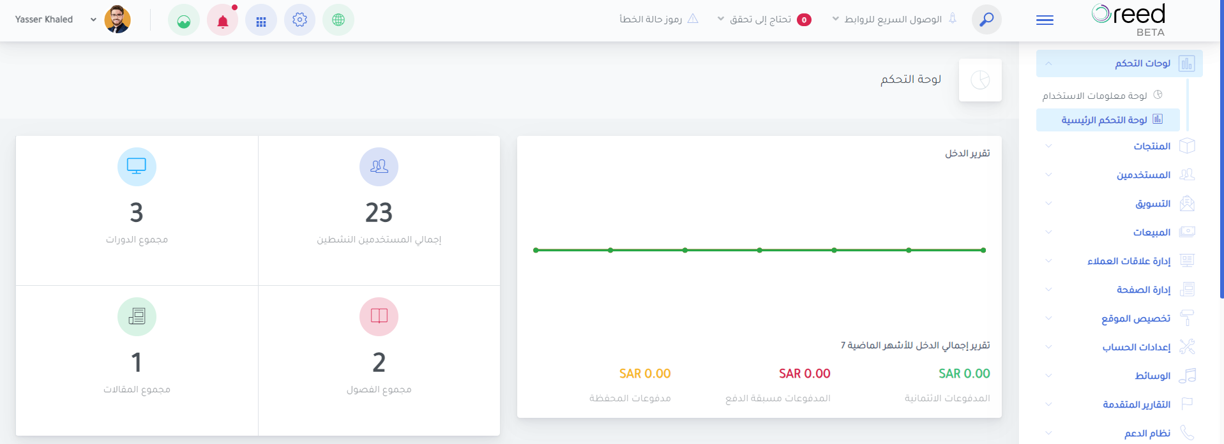The image size is (1224, 444).
Task: Expand the المنتجات sidebar menu
Action: [x=1121, y=146]
